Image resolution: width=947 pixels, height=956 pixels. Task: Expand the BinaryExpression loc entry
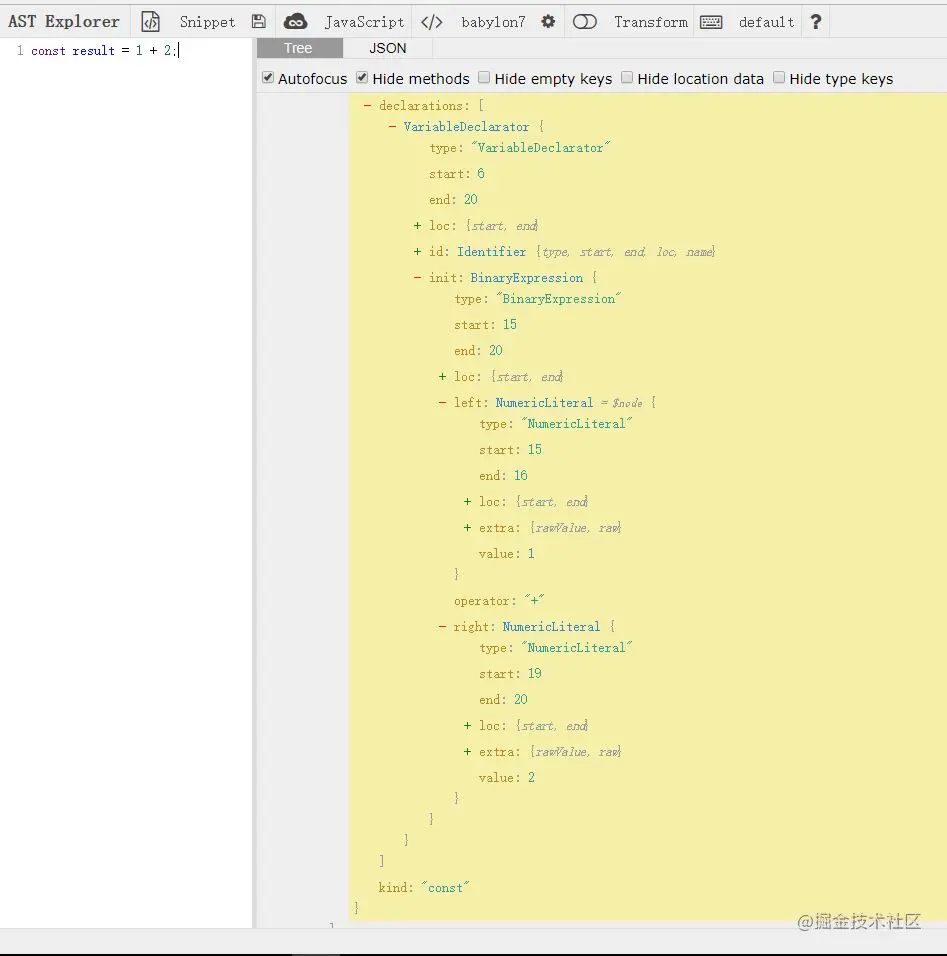(442, 377)
